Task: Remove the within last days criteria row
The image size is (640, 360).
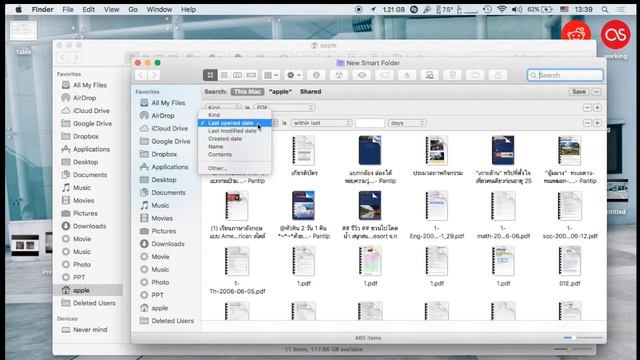Action: 587,123
